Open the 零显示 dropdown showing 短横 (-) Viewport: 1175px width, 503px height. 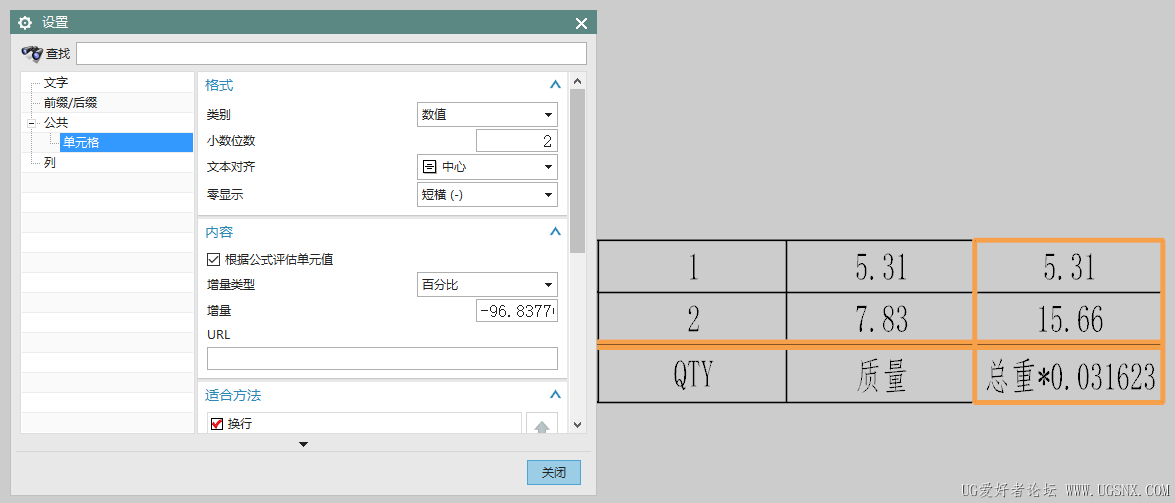point(487,195)
